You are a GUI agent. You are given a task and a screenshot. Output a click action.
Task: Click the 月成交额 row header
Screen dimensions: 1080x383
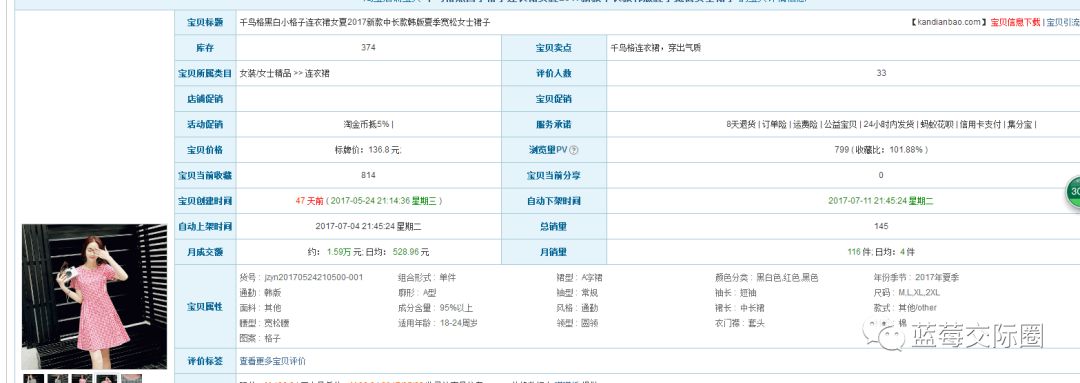205,252
